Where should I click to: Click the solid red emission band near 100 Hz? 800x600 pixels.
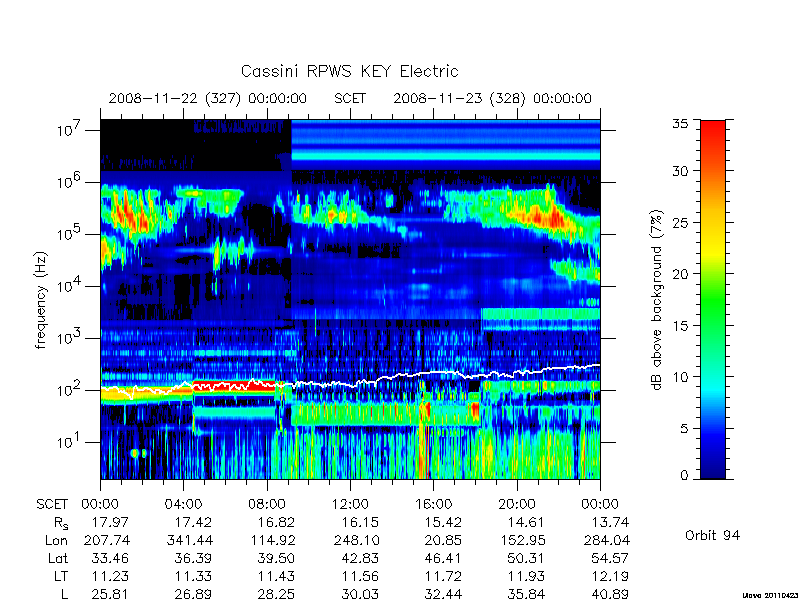point(234,386)
